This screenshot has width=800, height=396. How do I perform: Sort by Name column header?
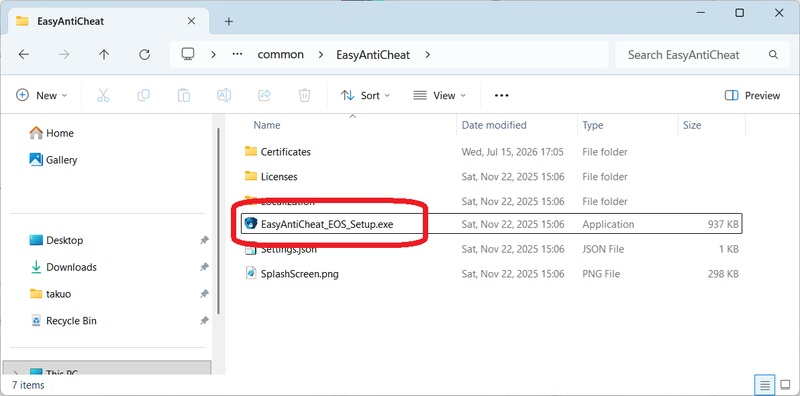coord(267,125)
